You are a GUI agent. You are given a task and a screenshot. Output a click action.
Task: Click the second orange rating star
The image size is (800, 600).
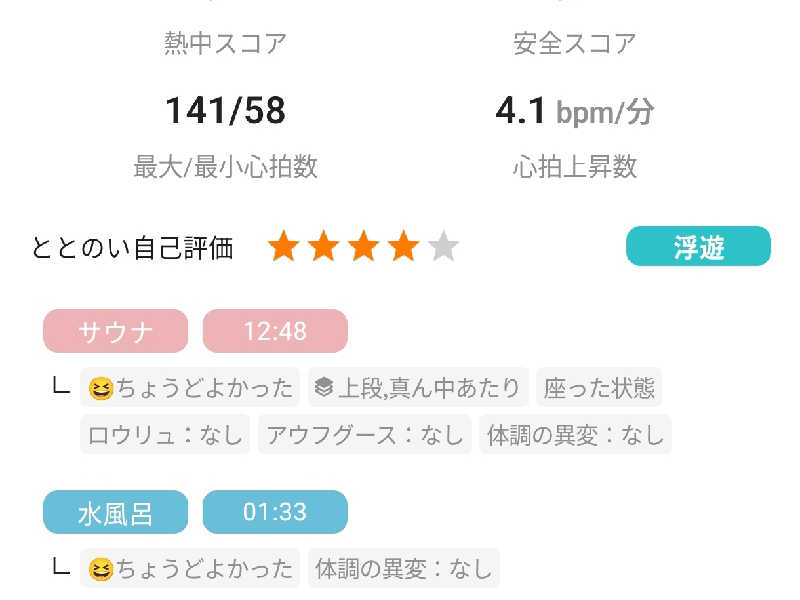pyautogui.click(x=323, y=246)
